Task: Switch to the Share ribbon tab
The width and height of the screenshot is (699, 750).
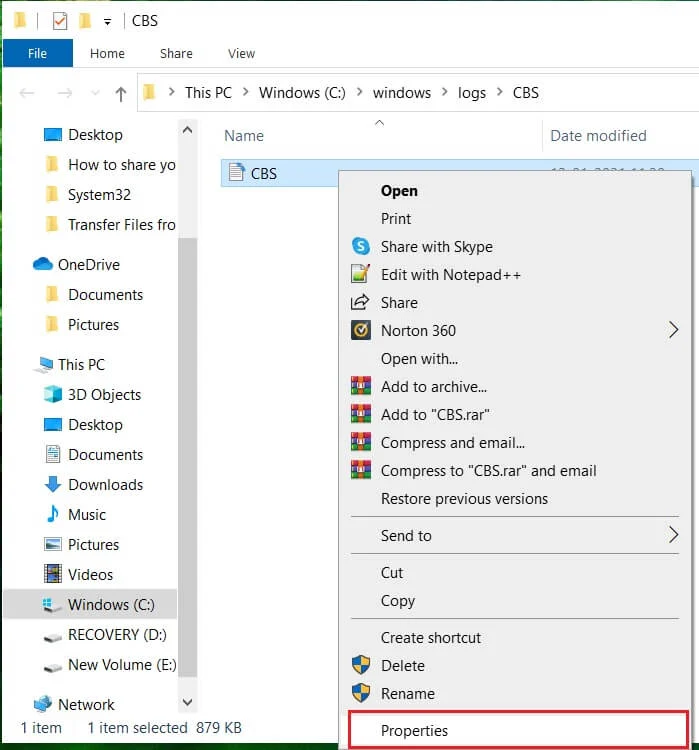Action: [176, 54]
